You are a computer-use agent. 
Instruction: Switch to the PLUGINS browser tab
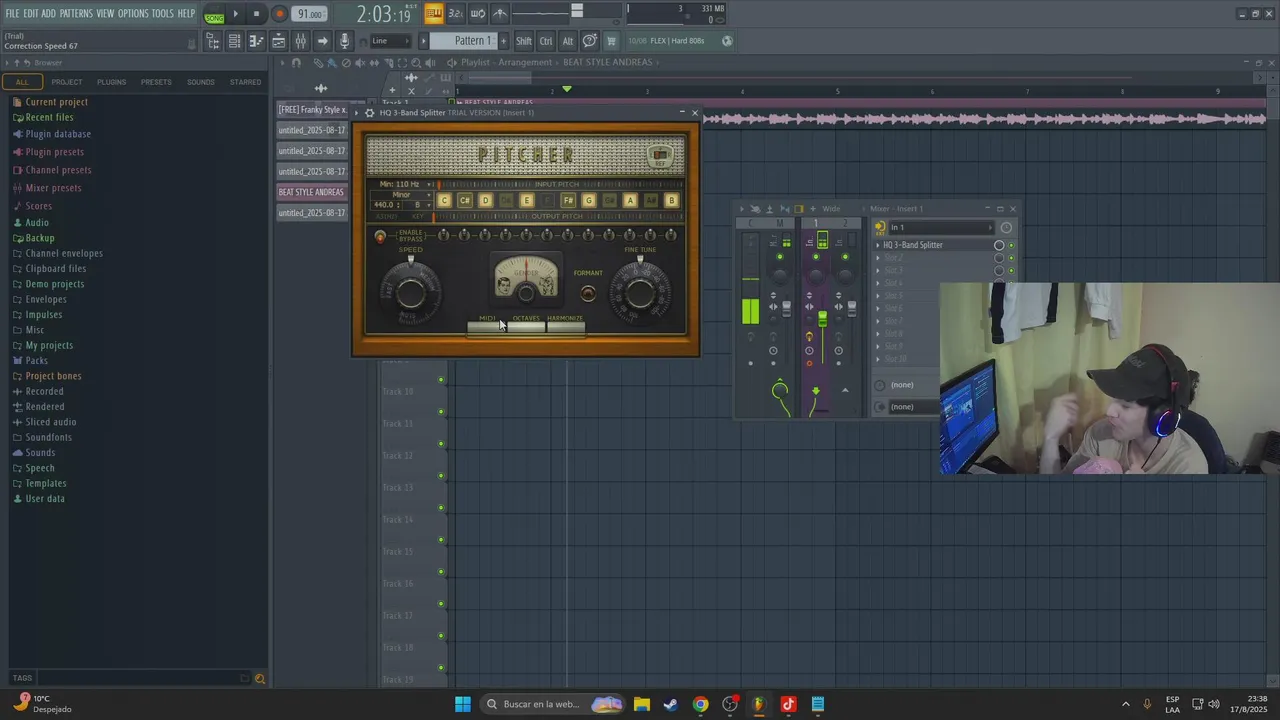(111, 82)
